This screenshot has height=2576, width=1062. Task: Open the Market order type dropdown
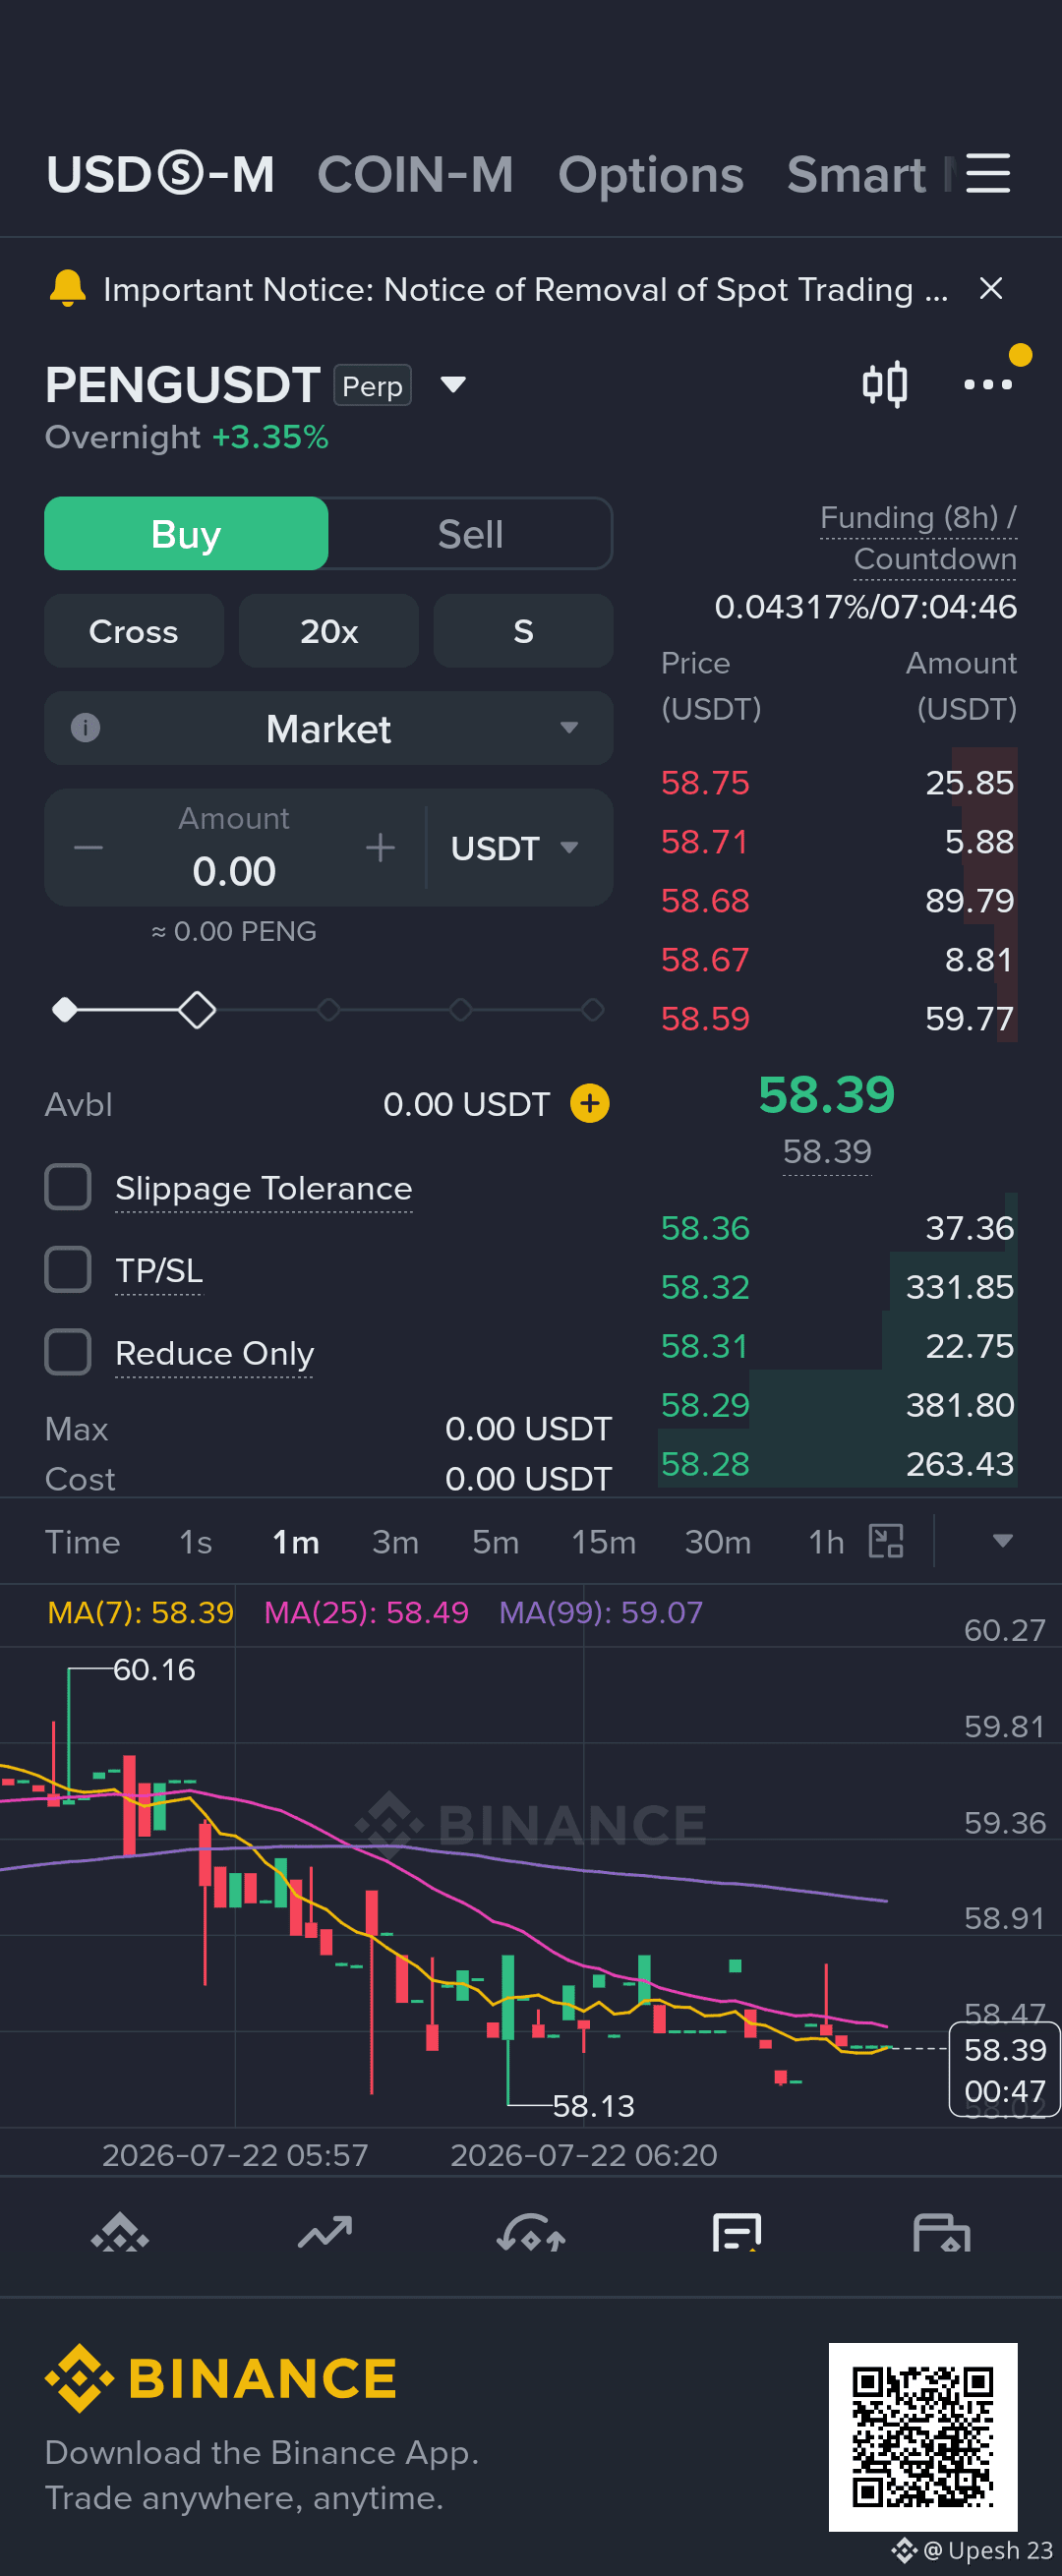pyautogui.click(x=329, y=728)
